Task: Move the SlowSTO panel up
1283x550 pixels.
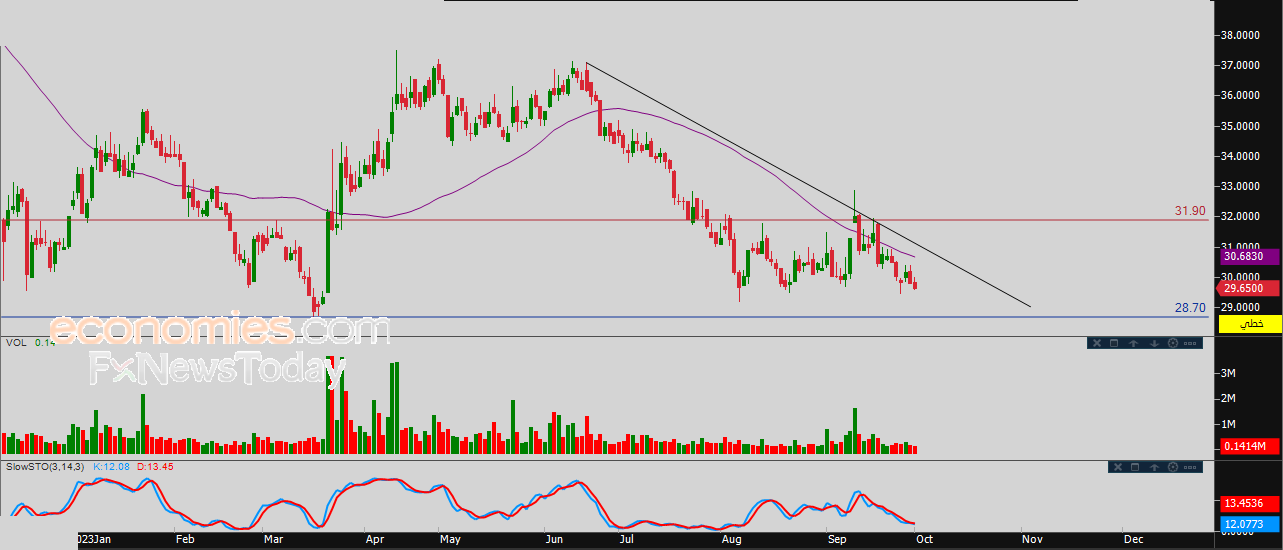Action: coord(1153,467)
